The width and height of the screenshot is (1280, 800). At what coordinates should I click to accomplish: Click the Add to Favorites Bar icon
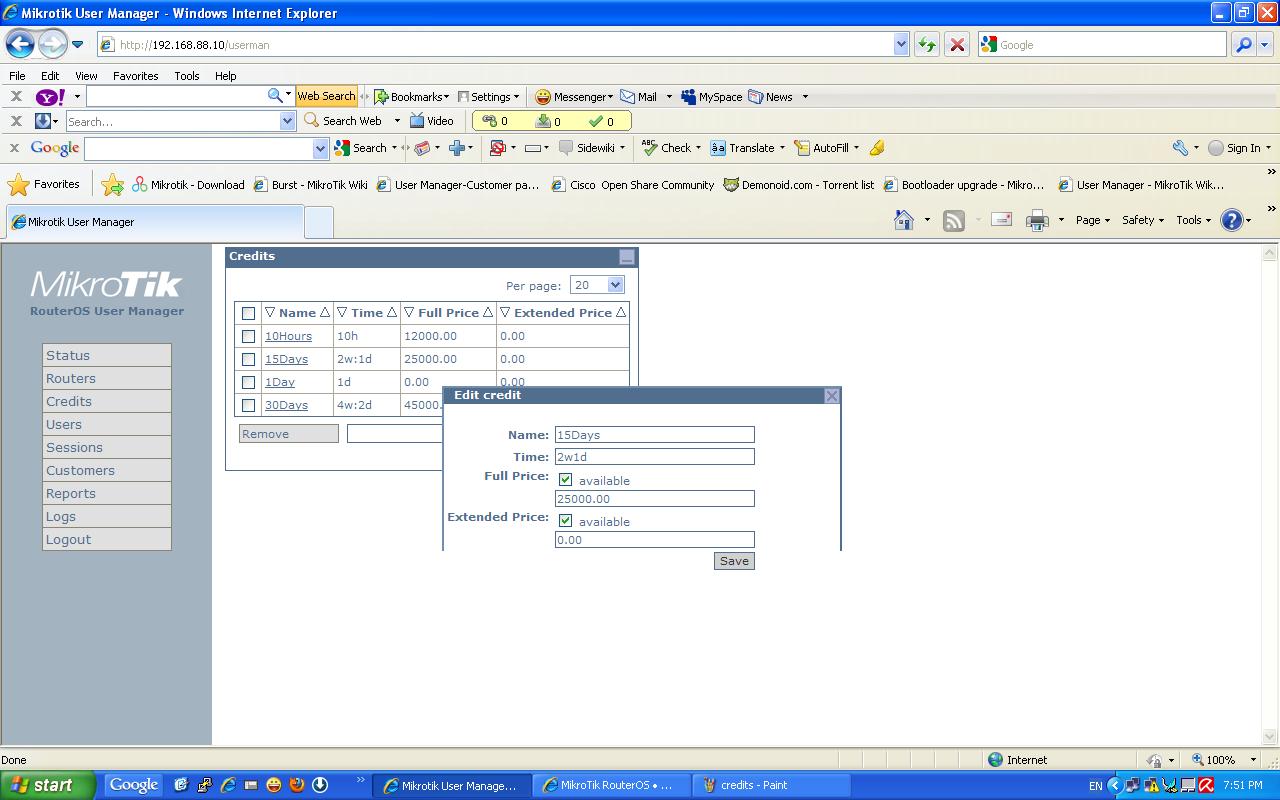click(x=113, y=185)
